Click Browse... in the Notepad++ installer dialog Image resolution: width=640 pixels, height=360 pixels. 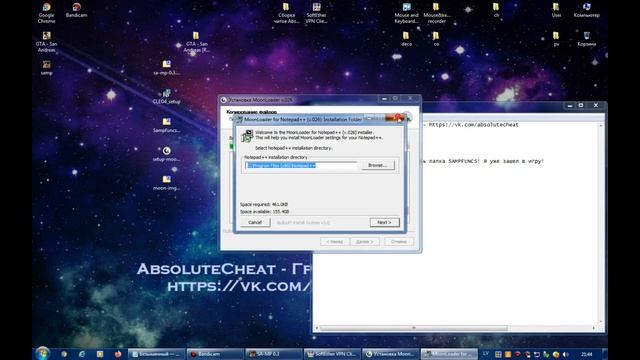[377, 165]
